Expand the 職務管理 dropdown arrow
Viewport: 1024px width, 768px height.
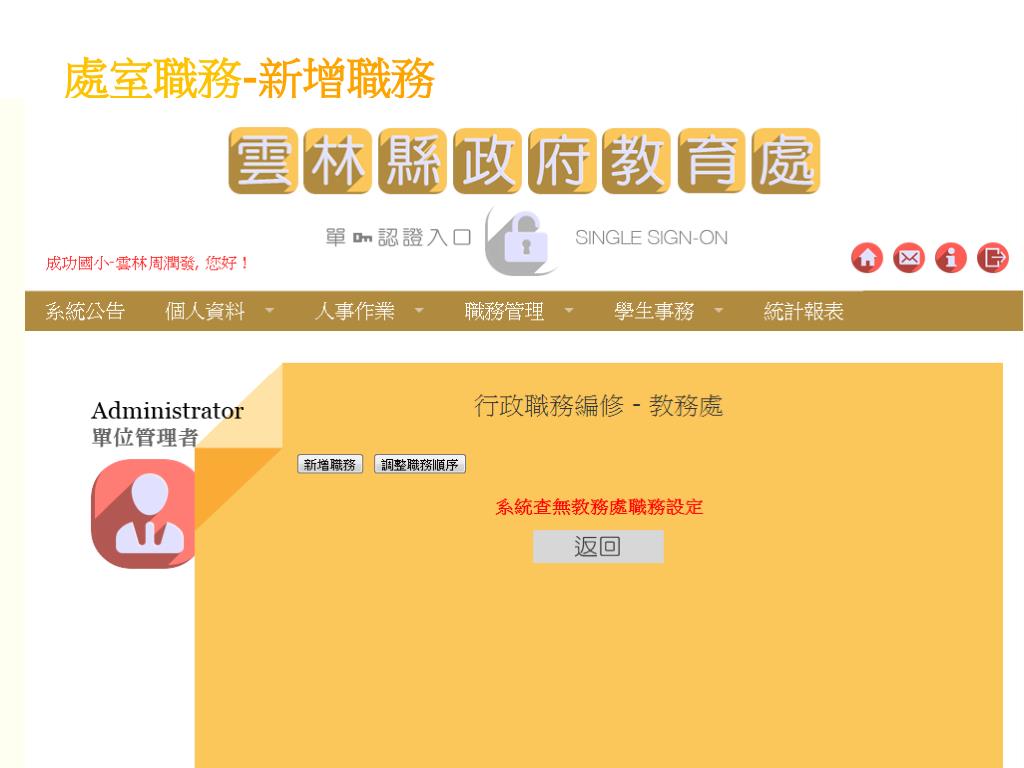point(569,311)
